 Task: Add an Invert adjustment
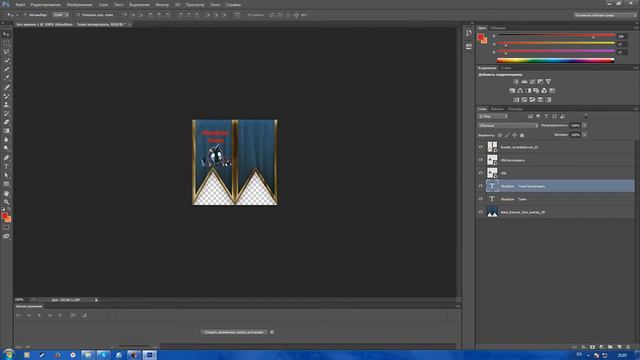pyautogui.click(x=516, y=100)
